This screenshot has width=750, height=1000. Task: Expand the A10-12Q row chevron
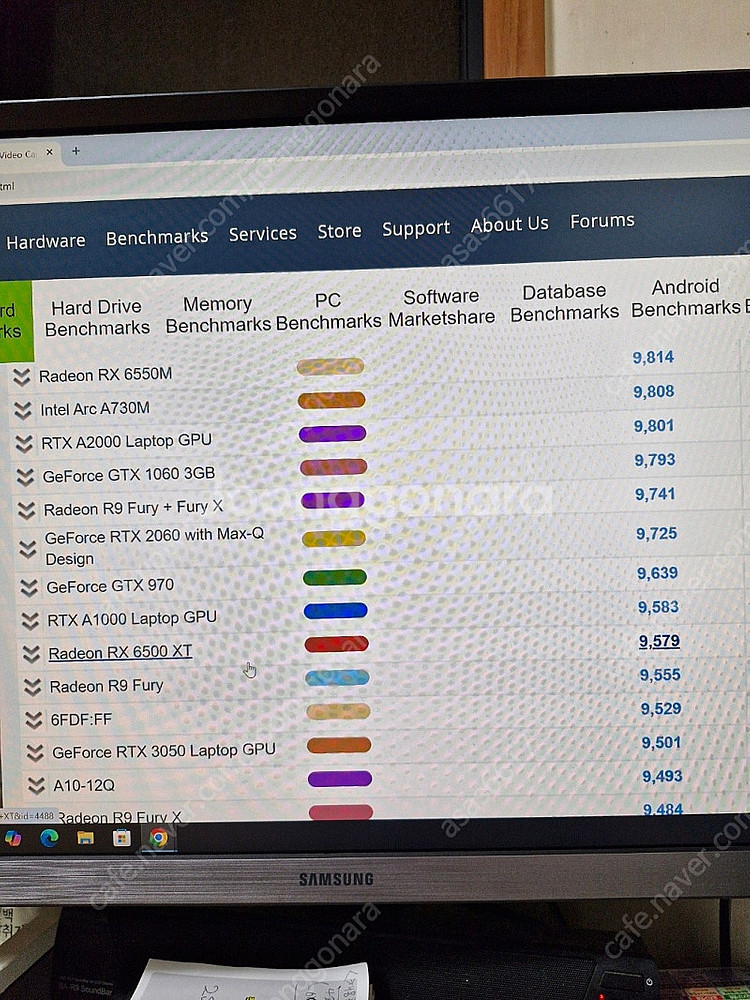36,785
